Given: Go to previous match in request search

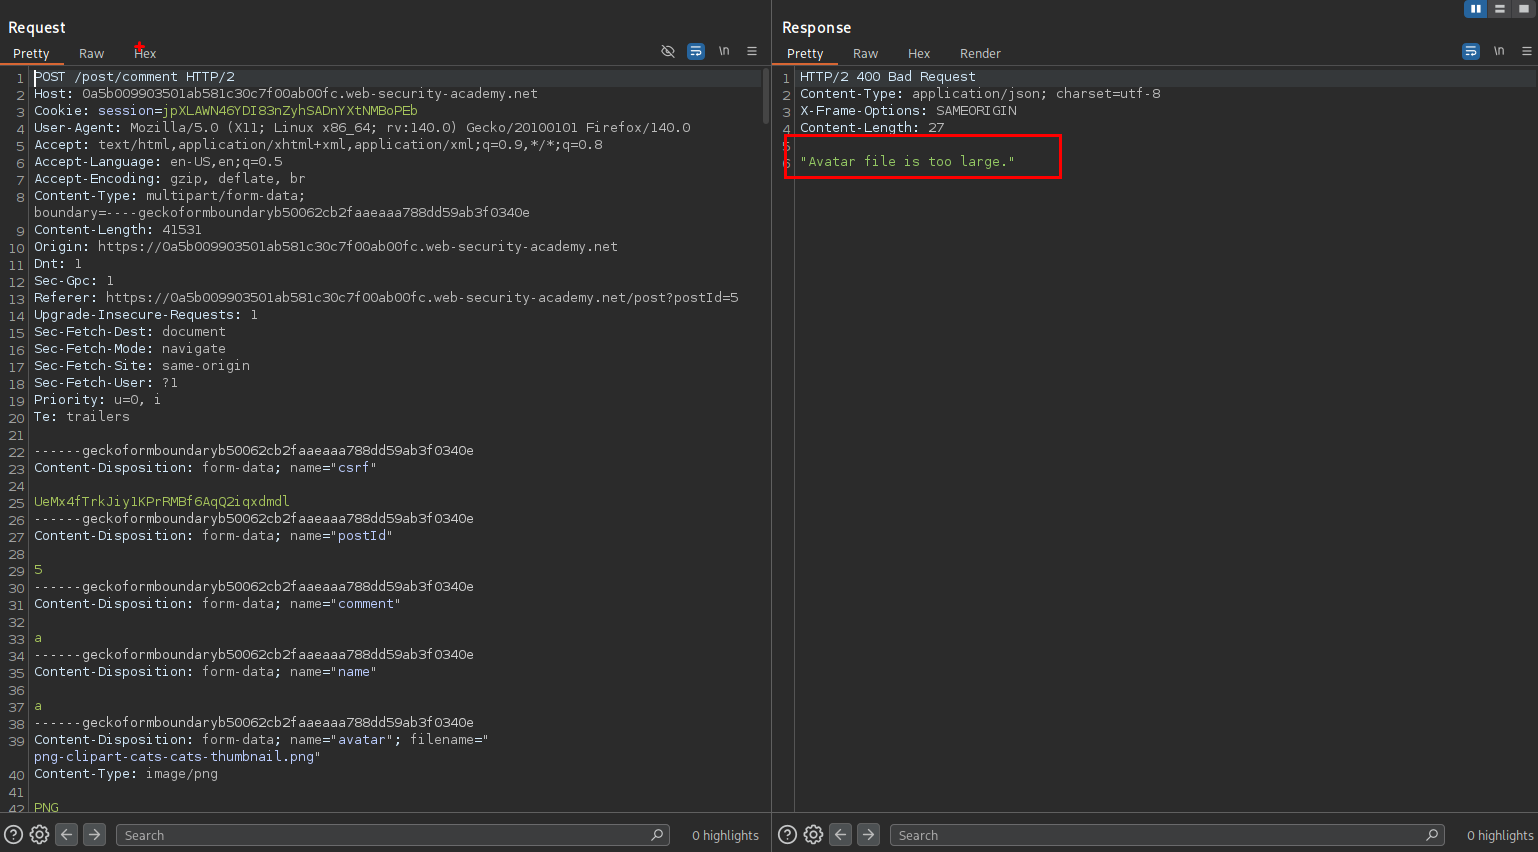Looking at the screenshot, I should pyautogui.click(x=67, y=835).
